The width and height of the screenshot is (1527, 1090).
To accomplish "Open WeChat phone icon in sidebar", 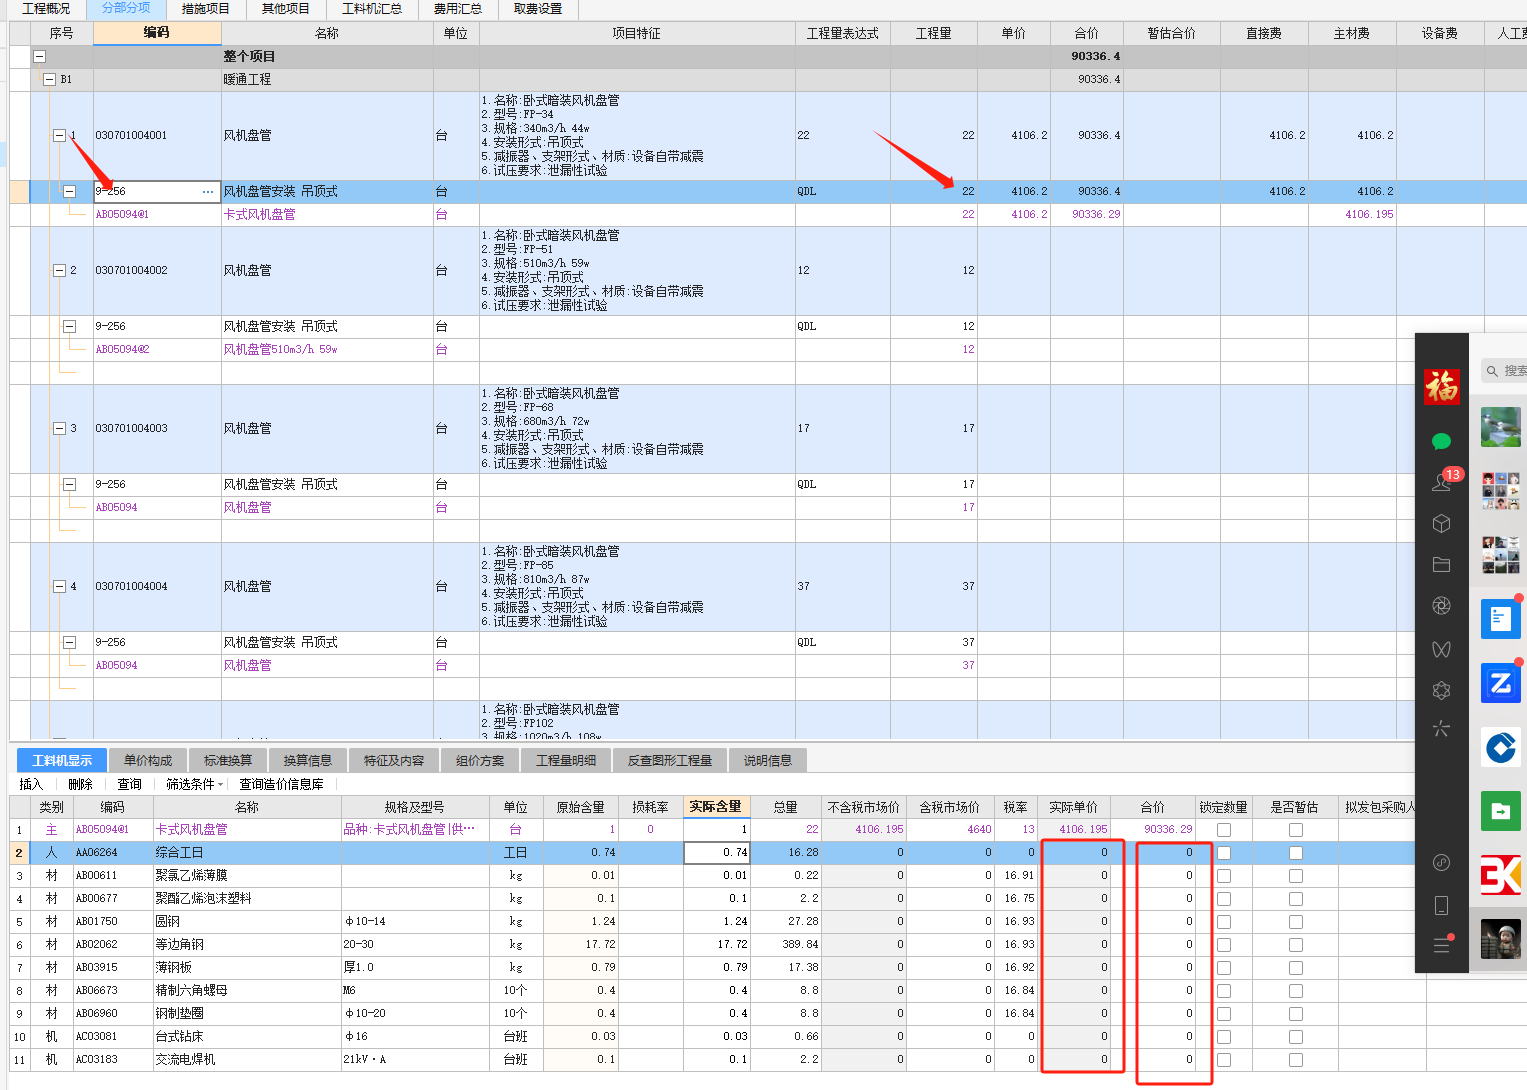I will (1441, 905).
